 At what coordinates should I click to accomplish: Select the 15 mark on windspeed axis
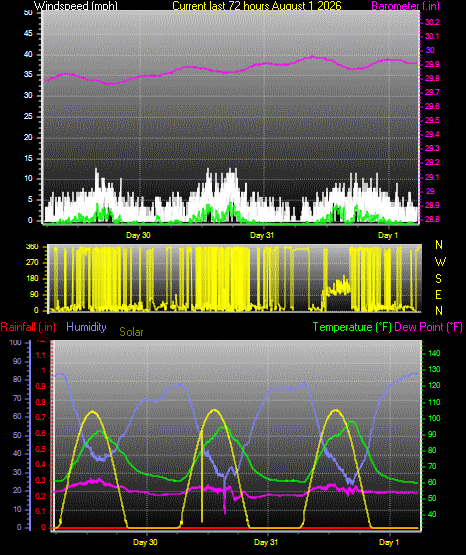pos(28,158)
